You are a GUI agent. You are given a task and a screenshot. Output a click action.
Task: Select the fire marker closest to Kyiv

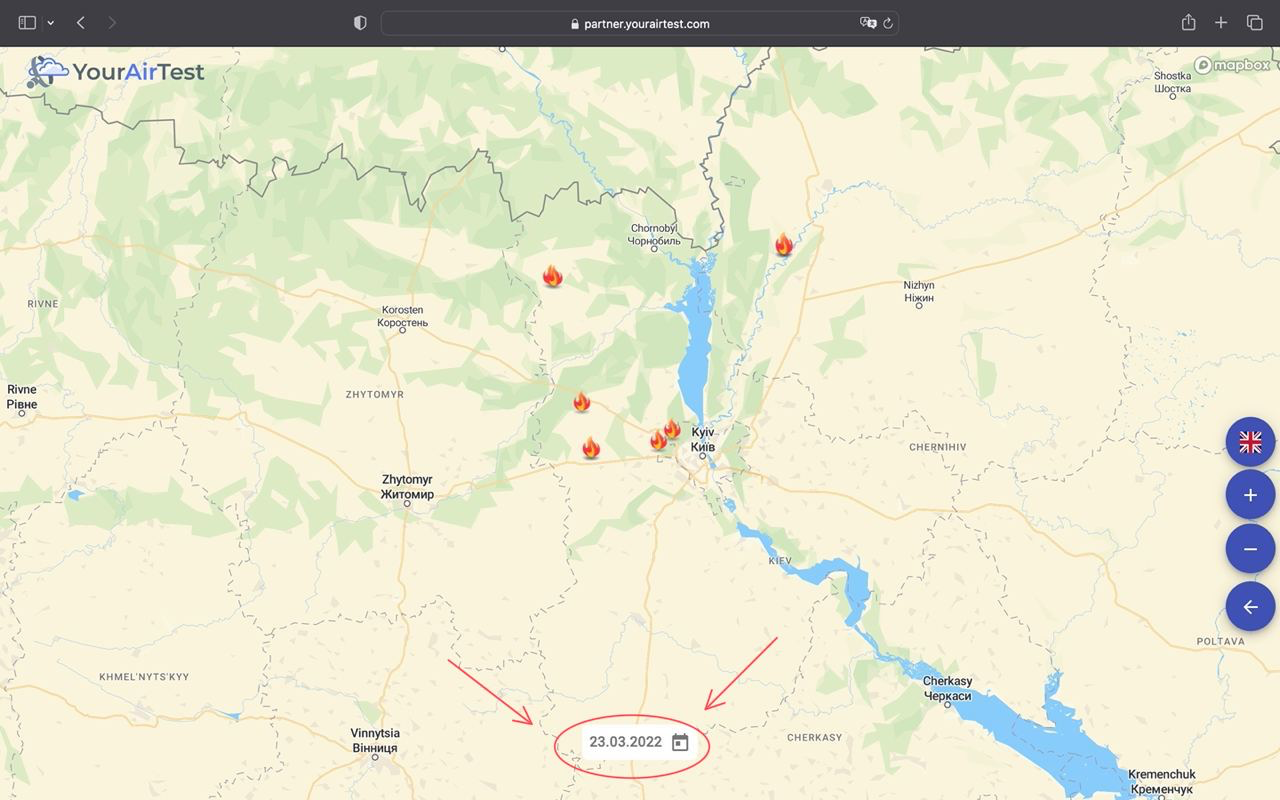672,429
